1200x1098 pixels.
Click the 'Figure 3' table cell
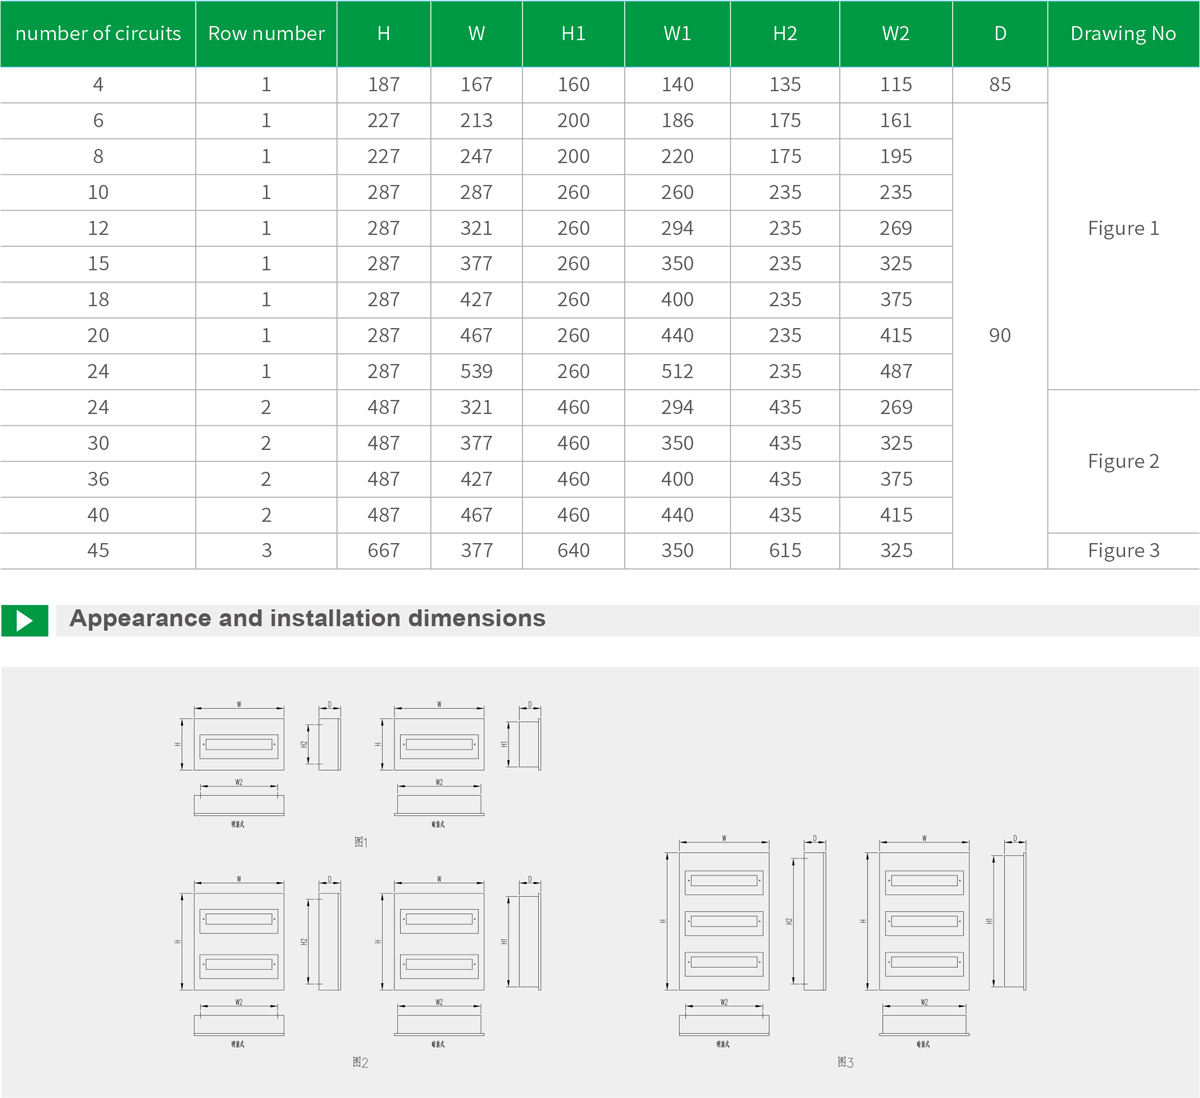[1123, 551]
